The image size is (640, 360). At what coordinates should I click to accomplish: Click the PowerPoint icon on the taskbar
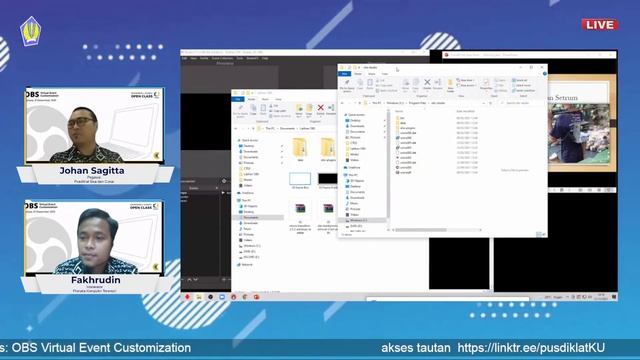[256, 297]
